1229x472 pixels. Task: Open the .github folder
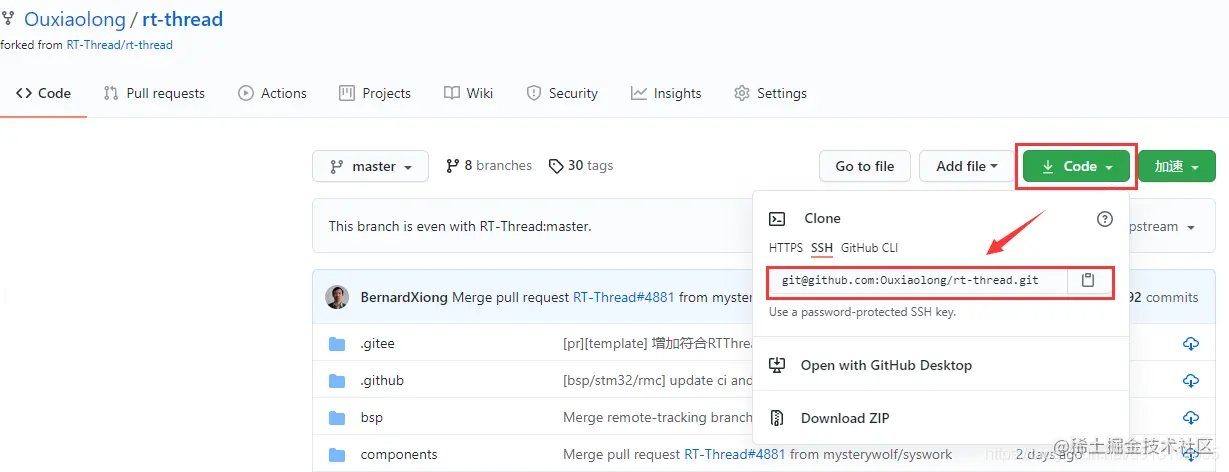[x=382, y=380]
